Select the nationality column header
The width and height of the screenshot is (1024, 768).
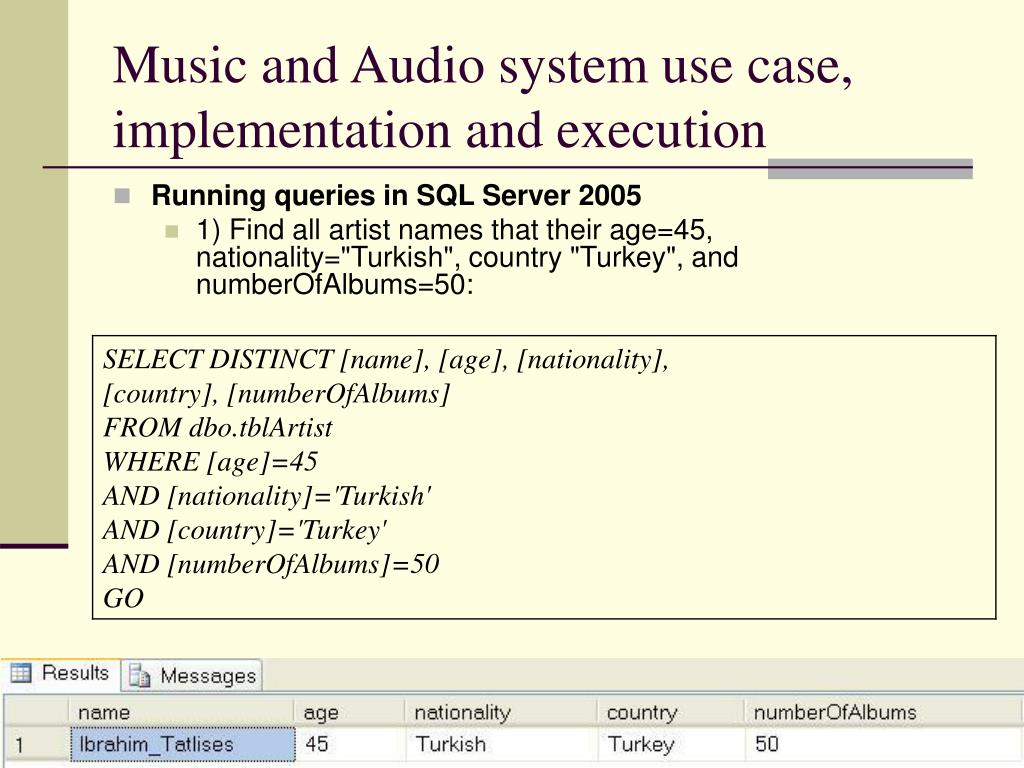pos(502,712)
